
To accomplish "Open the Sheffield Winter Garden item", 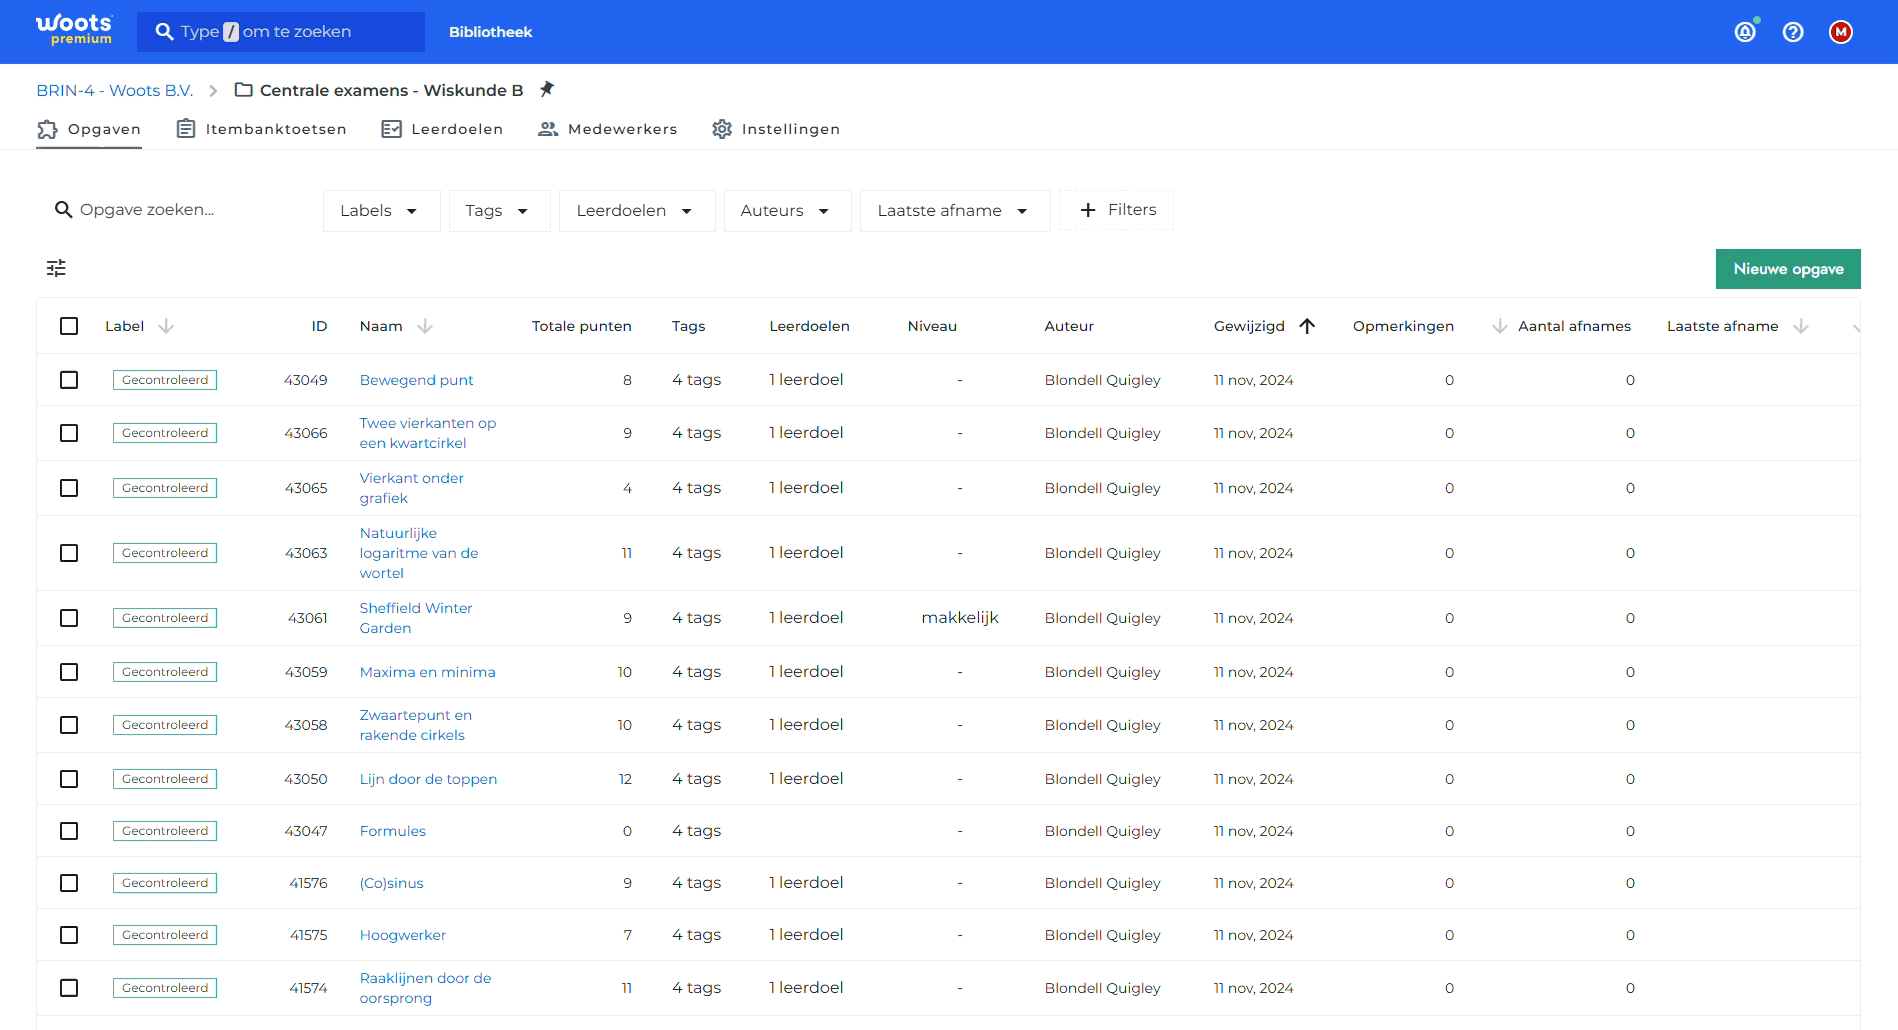I will pos(416,618).
